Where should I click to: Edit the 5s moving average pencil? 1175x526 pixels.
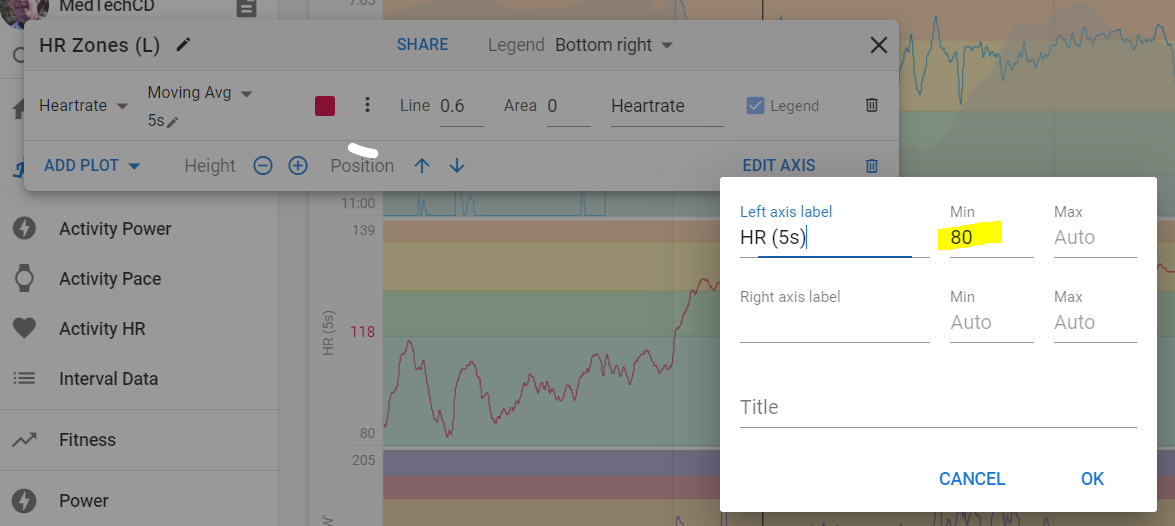pos(172,122)
